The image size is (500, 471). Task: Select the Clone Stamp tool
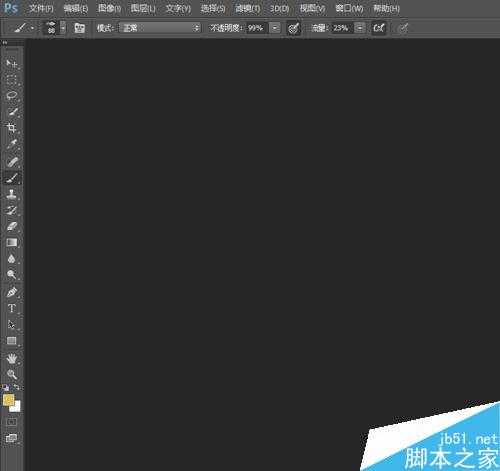[11, 194]
